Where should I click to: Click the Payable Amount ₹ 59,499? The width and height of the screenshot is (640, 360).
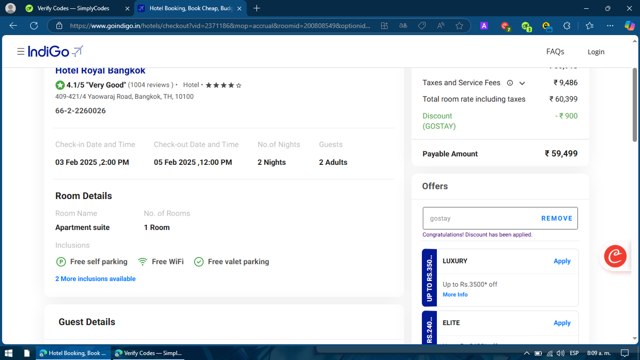click(561, 154)
